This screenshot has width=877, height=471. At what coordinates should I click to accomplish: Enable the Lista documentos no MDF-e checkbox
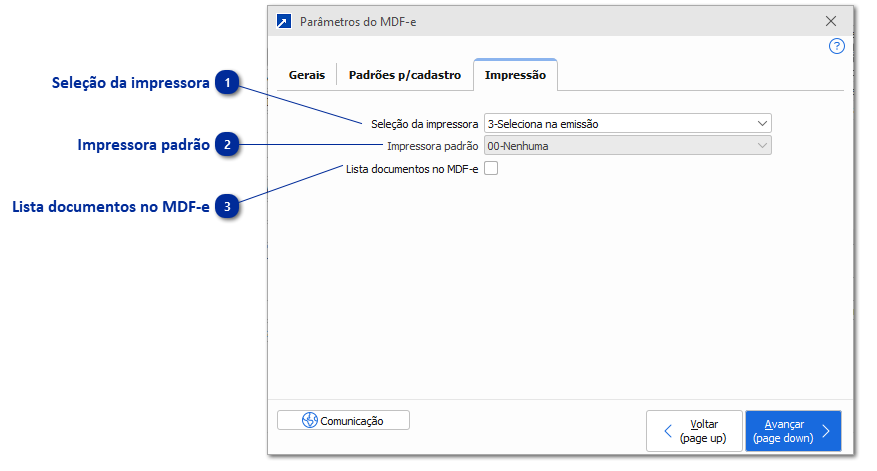pos(491,169)
